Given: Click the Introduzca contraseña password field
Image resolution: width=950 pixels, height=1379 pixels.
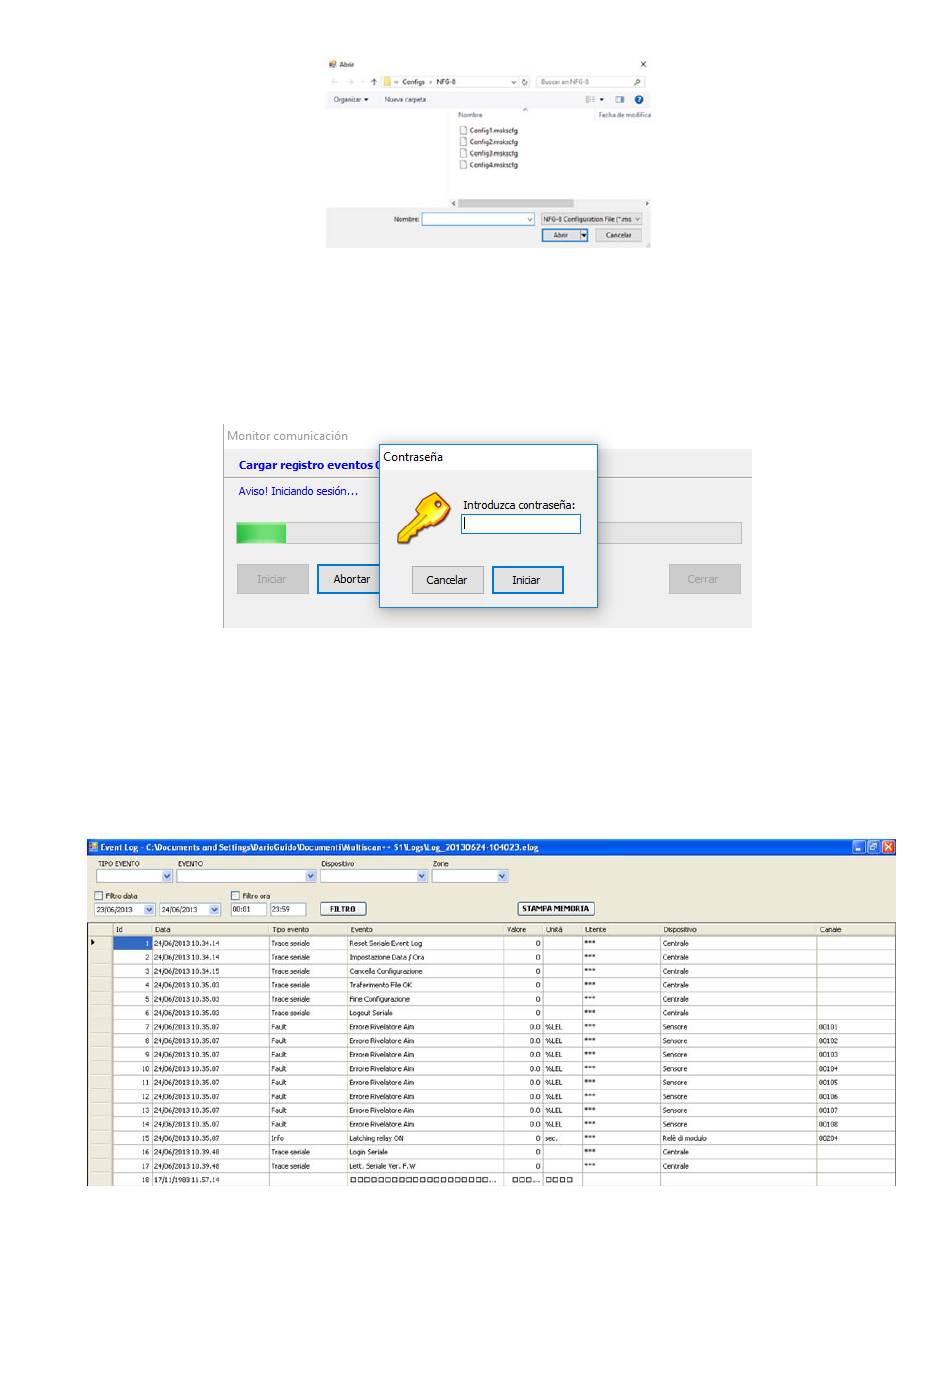Looking at the screenshot, I should coord(520,524).
